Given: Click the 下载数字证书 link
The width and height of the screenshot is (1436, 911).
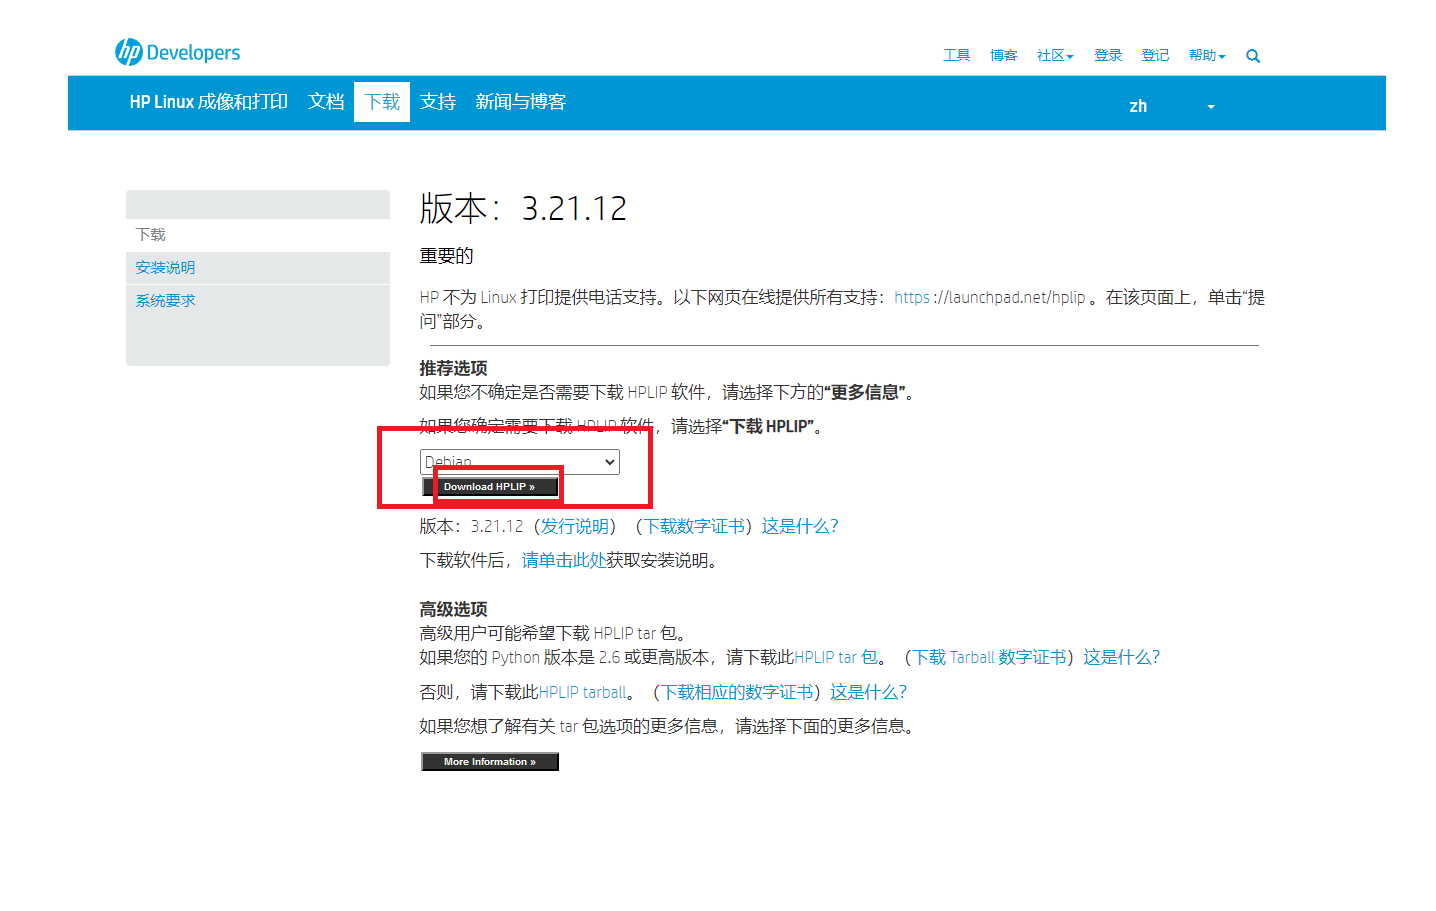Looking at the screenshot, I should tap(695, 526).
